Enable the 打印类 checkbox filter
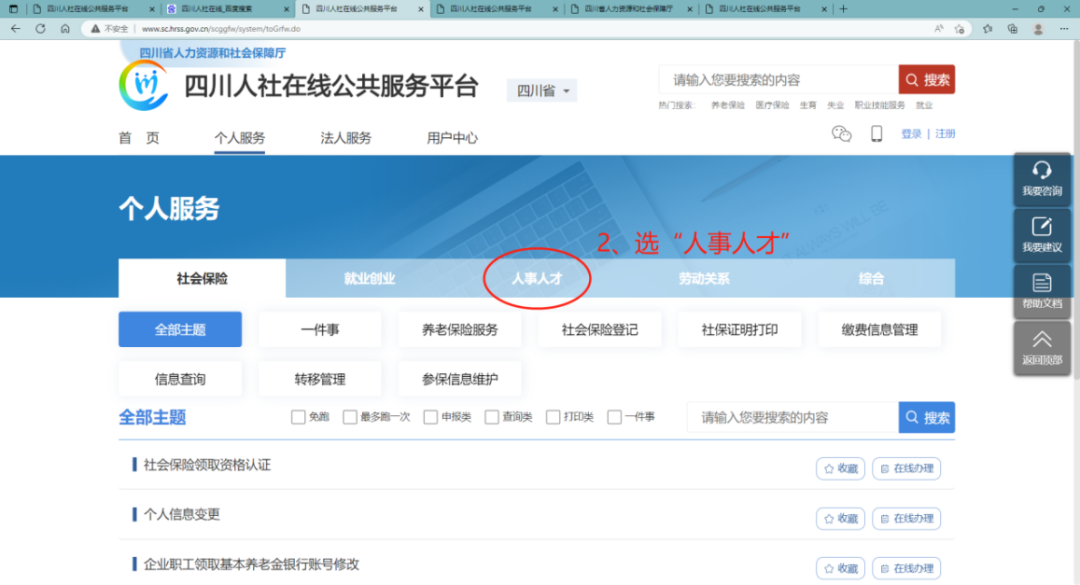The width and height of the screenshot is (1080, 585). coord(554,417)
